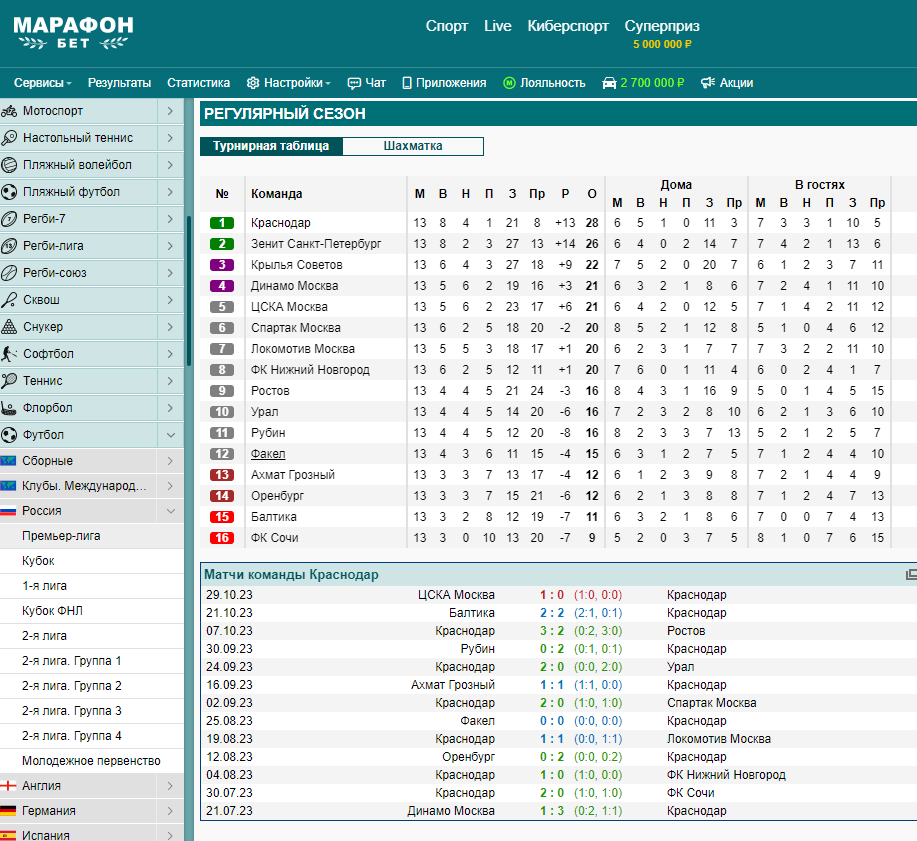
Task: Open the Статистика page
Action: click(198, 83)
